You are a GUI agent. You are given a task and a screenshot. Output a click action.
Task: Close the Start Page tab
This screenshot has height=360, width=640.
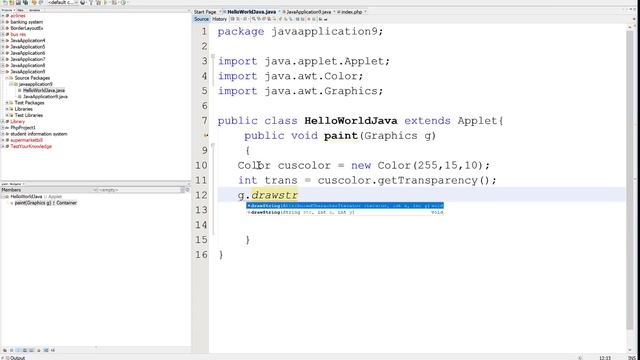(x=220, y=12)
